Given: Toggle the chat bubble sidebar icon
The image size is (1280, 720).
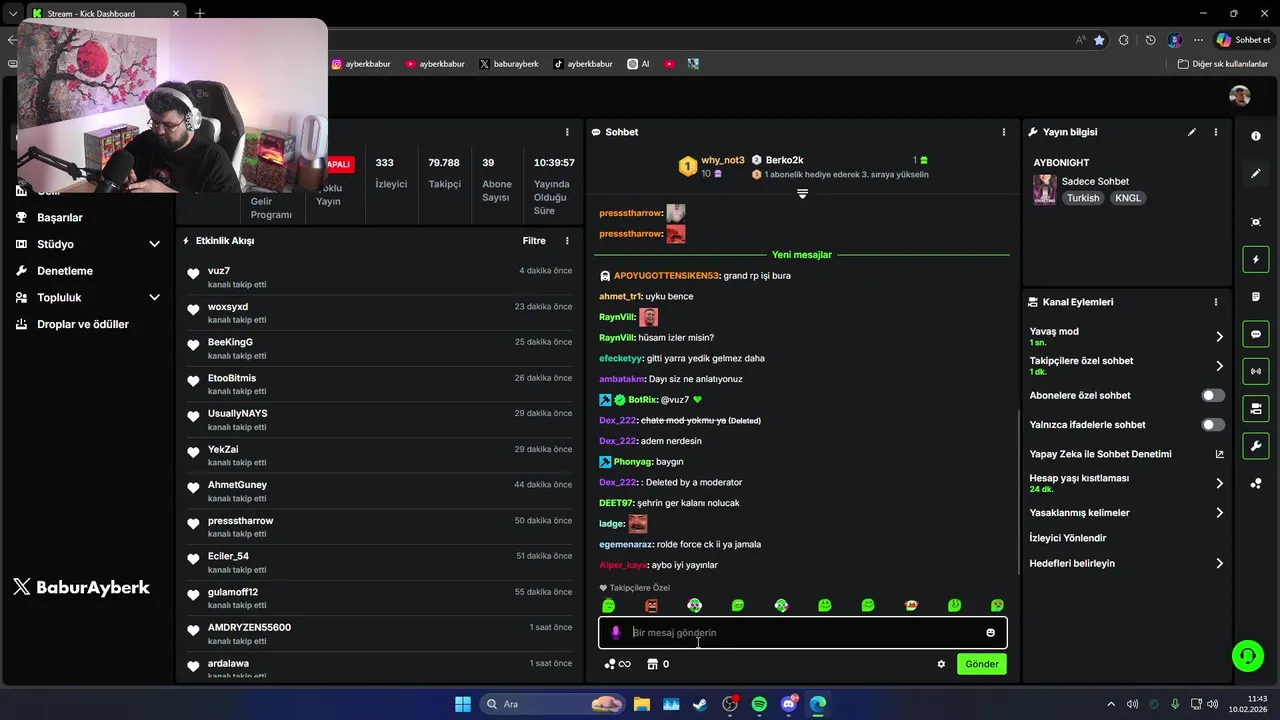Looking at the screenshot, I should tap(1256, 334).
